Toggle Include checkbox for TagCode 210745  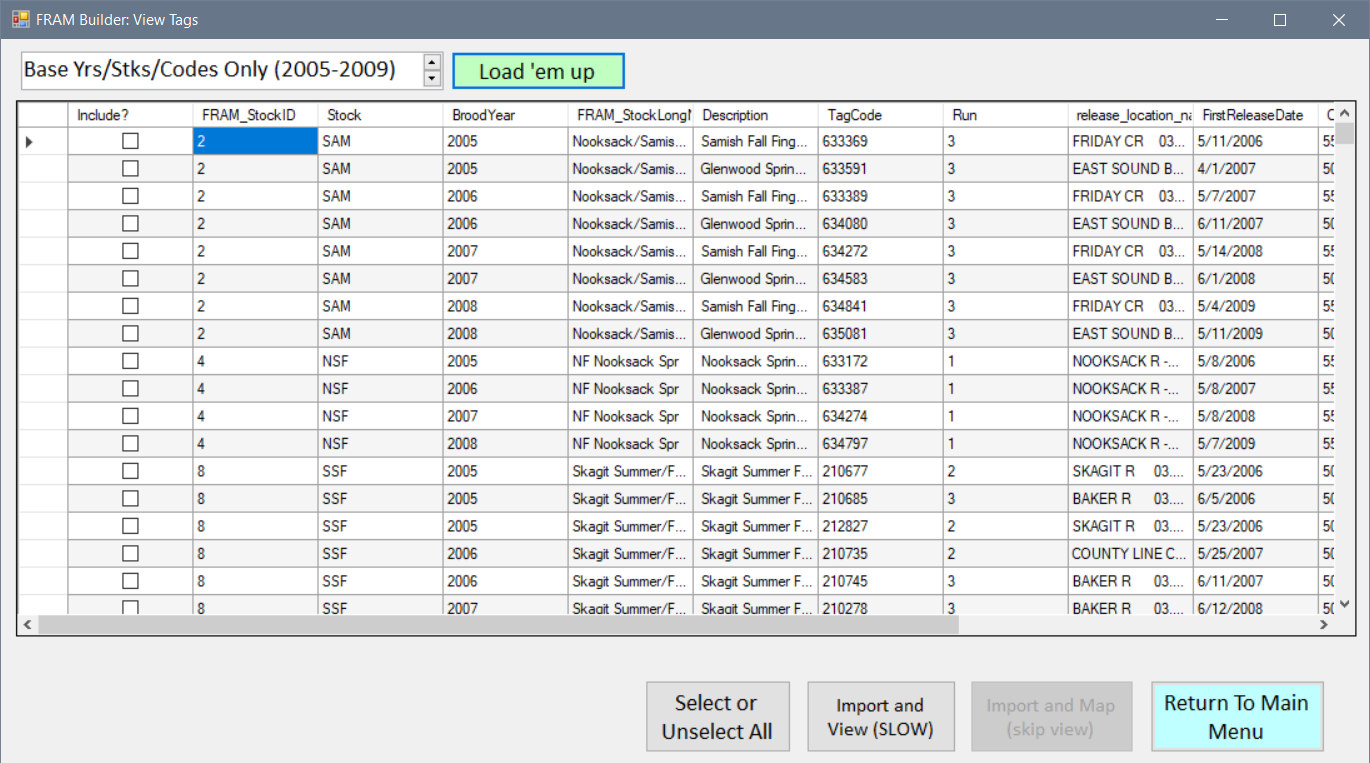pos(130,581)
